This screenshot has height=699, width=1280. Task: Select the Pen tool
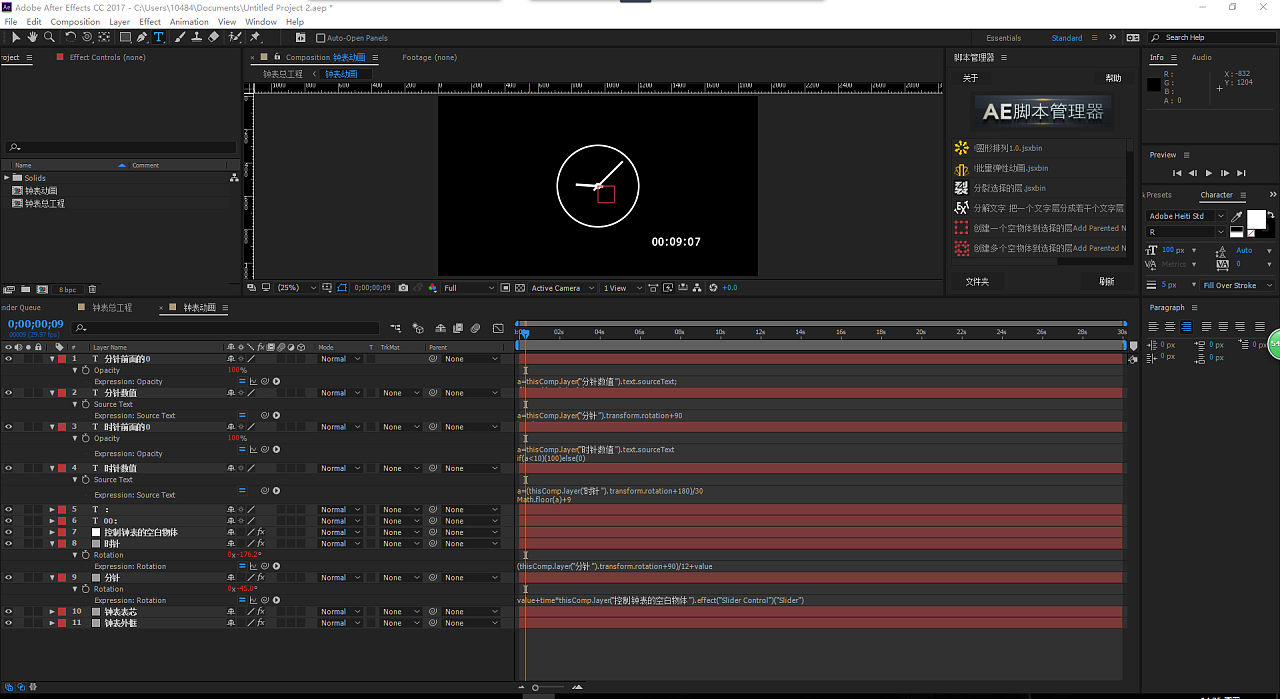pyautogui.click(x=142, y=37)
